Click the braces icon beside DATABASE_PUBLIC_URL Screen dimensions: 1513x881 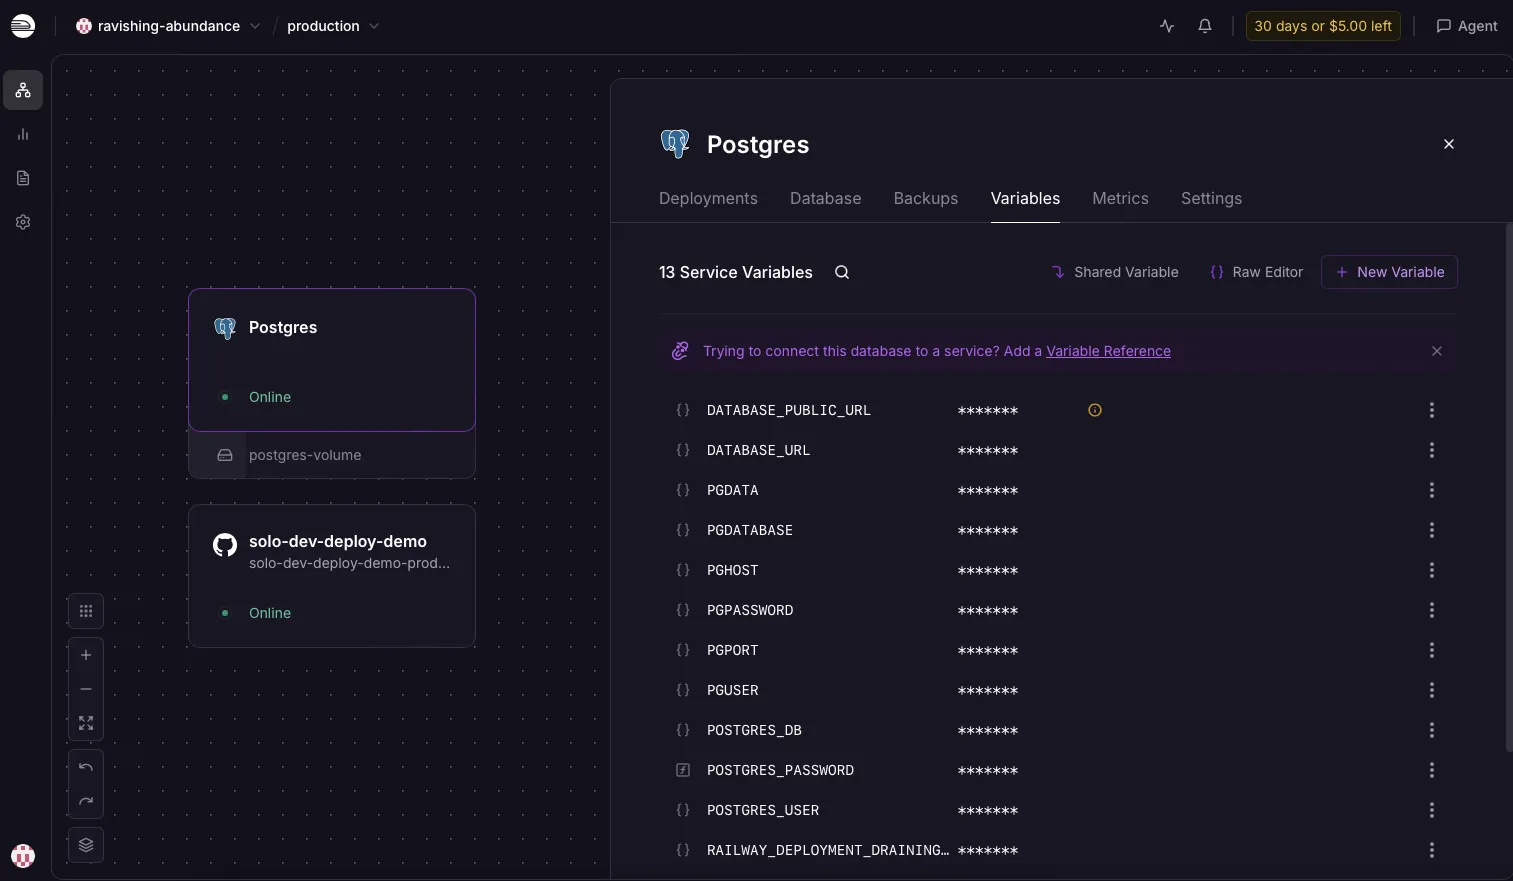(683, 410)
